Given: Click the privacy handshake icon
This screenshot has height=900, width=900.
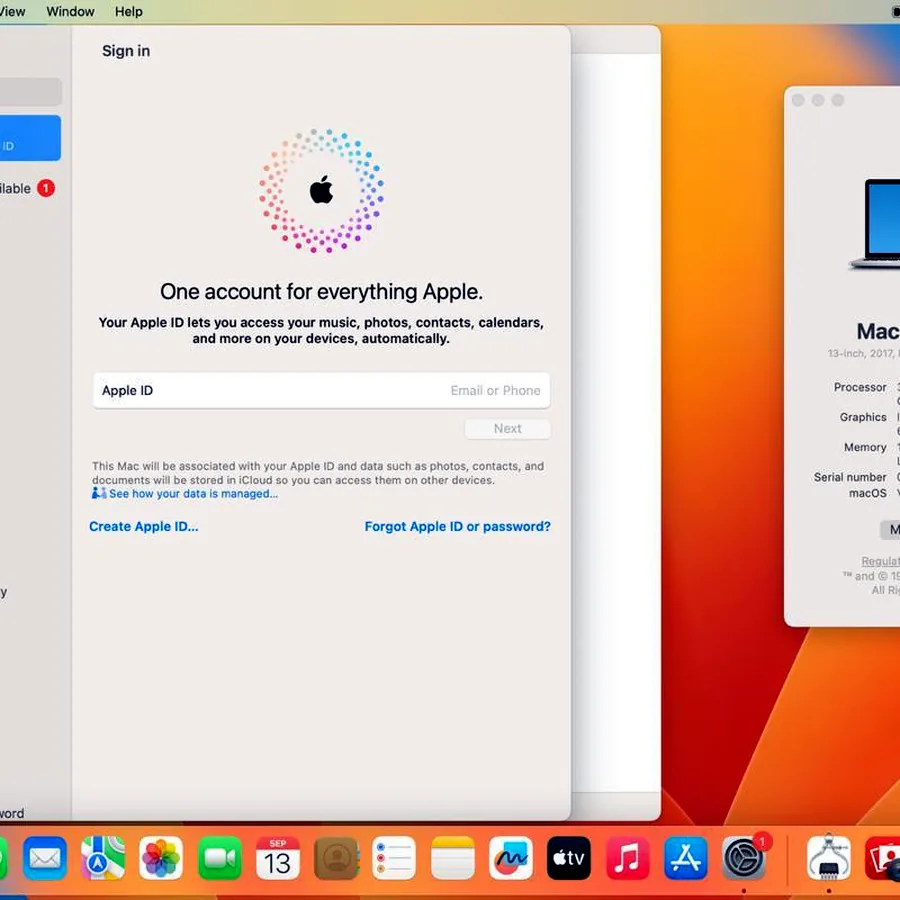Looking at the screenshot, I should [x=99, y=493].
